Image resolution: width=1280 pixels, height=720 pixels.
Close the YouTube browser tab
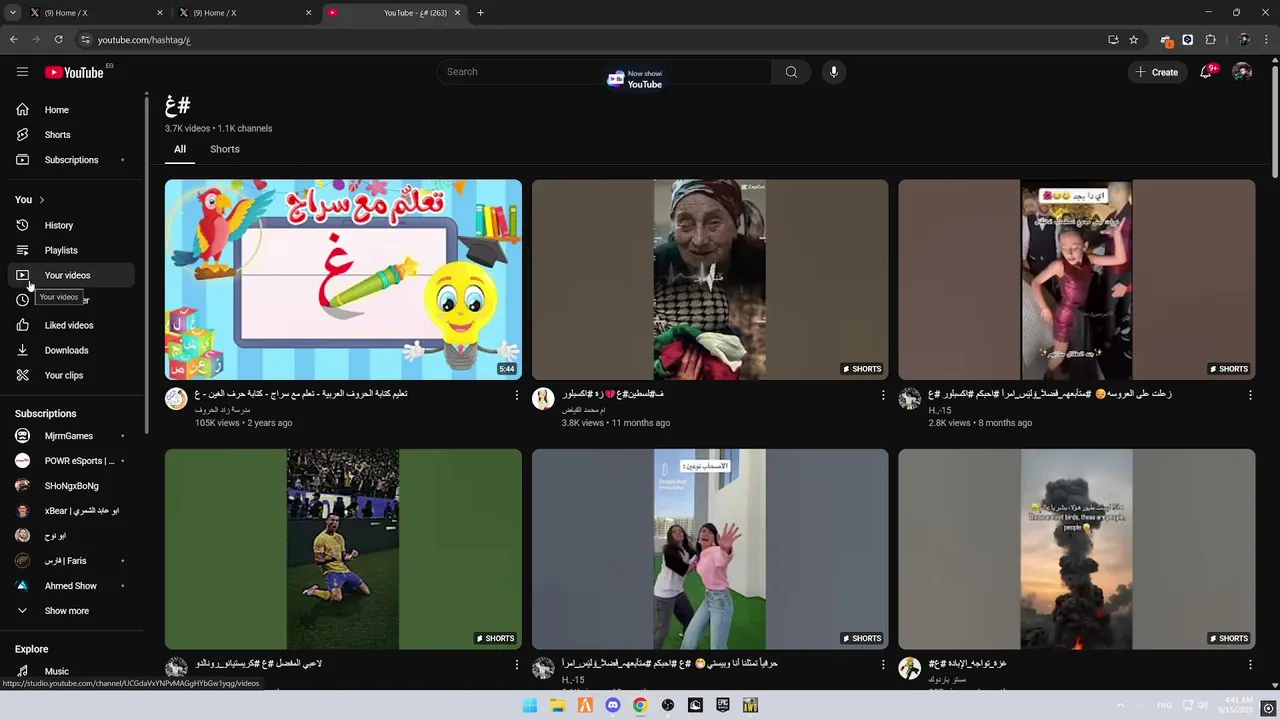pos(458,13)
